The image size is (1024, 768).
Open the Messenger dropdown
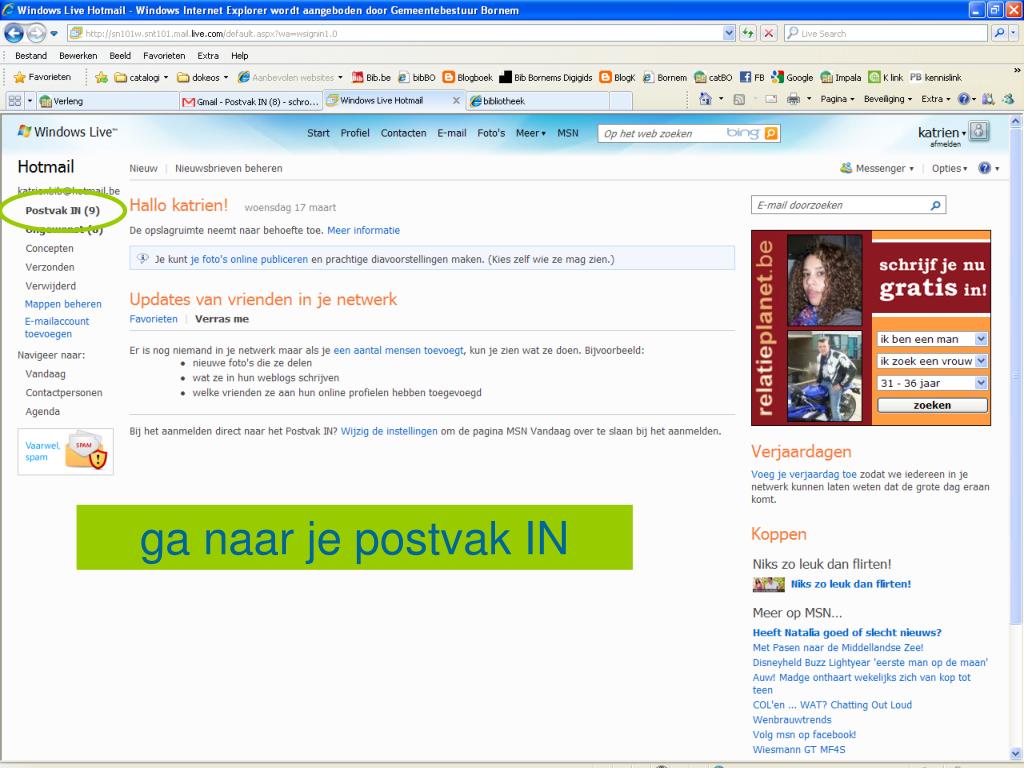[877, 168]
